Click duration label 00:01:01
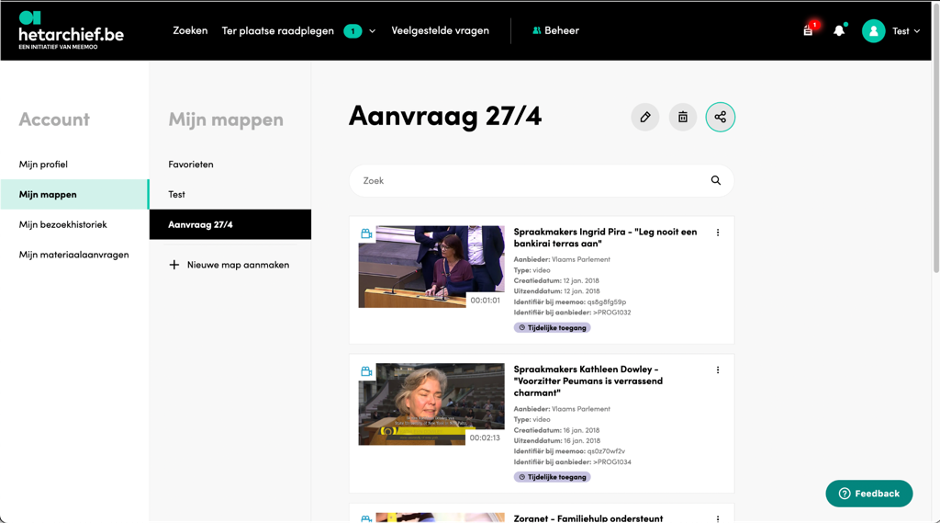The image size is (941, 525). [485, 300]
